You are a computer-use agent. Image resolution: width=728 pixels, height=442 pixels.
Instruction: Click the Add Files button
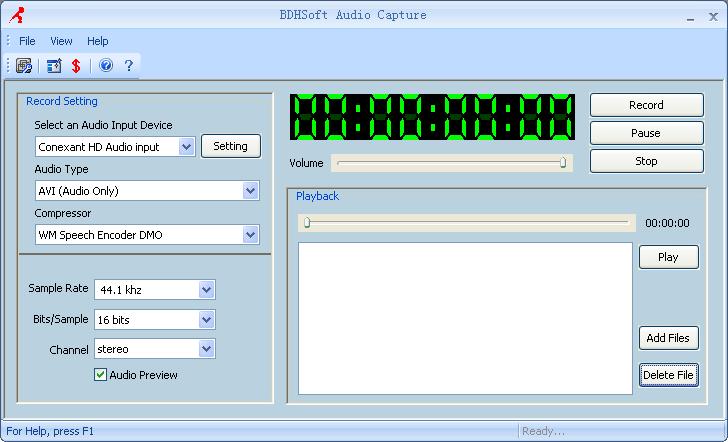point(668,338)
